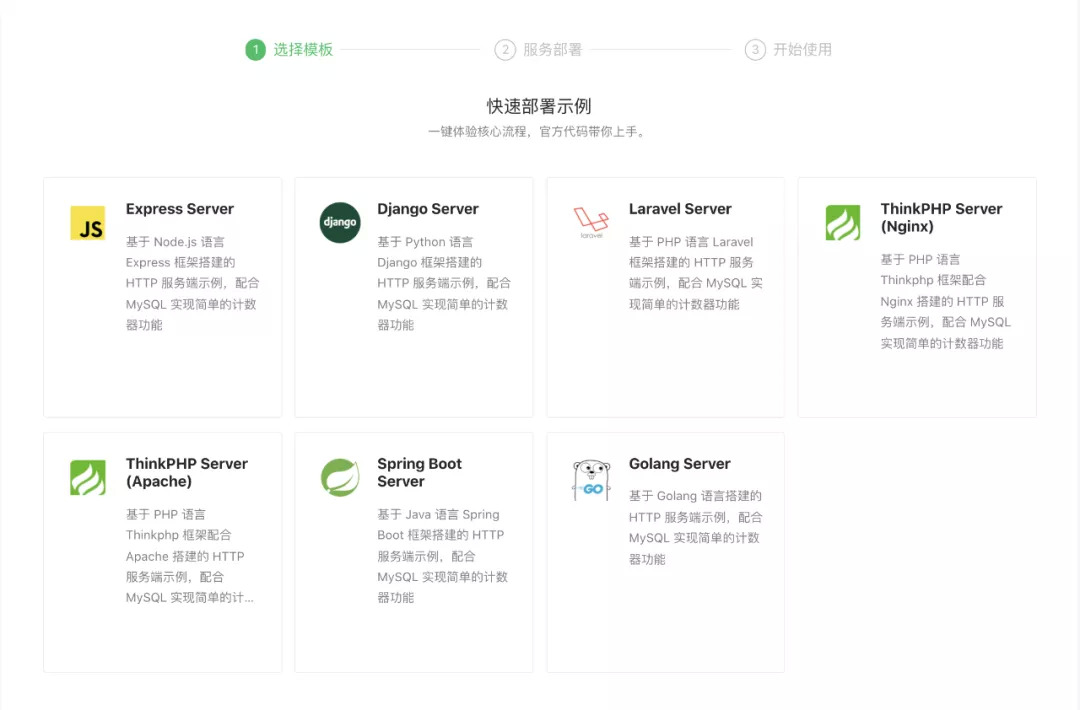
Task: Open the Laravel Server template title
Action: click(x=680, y=209)
